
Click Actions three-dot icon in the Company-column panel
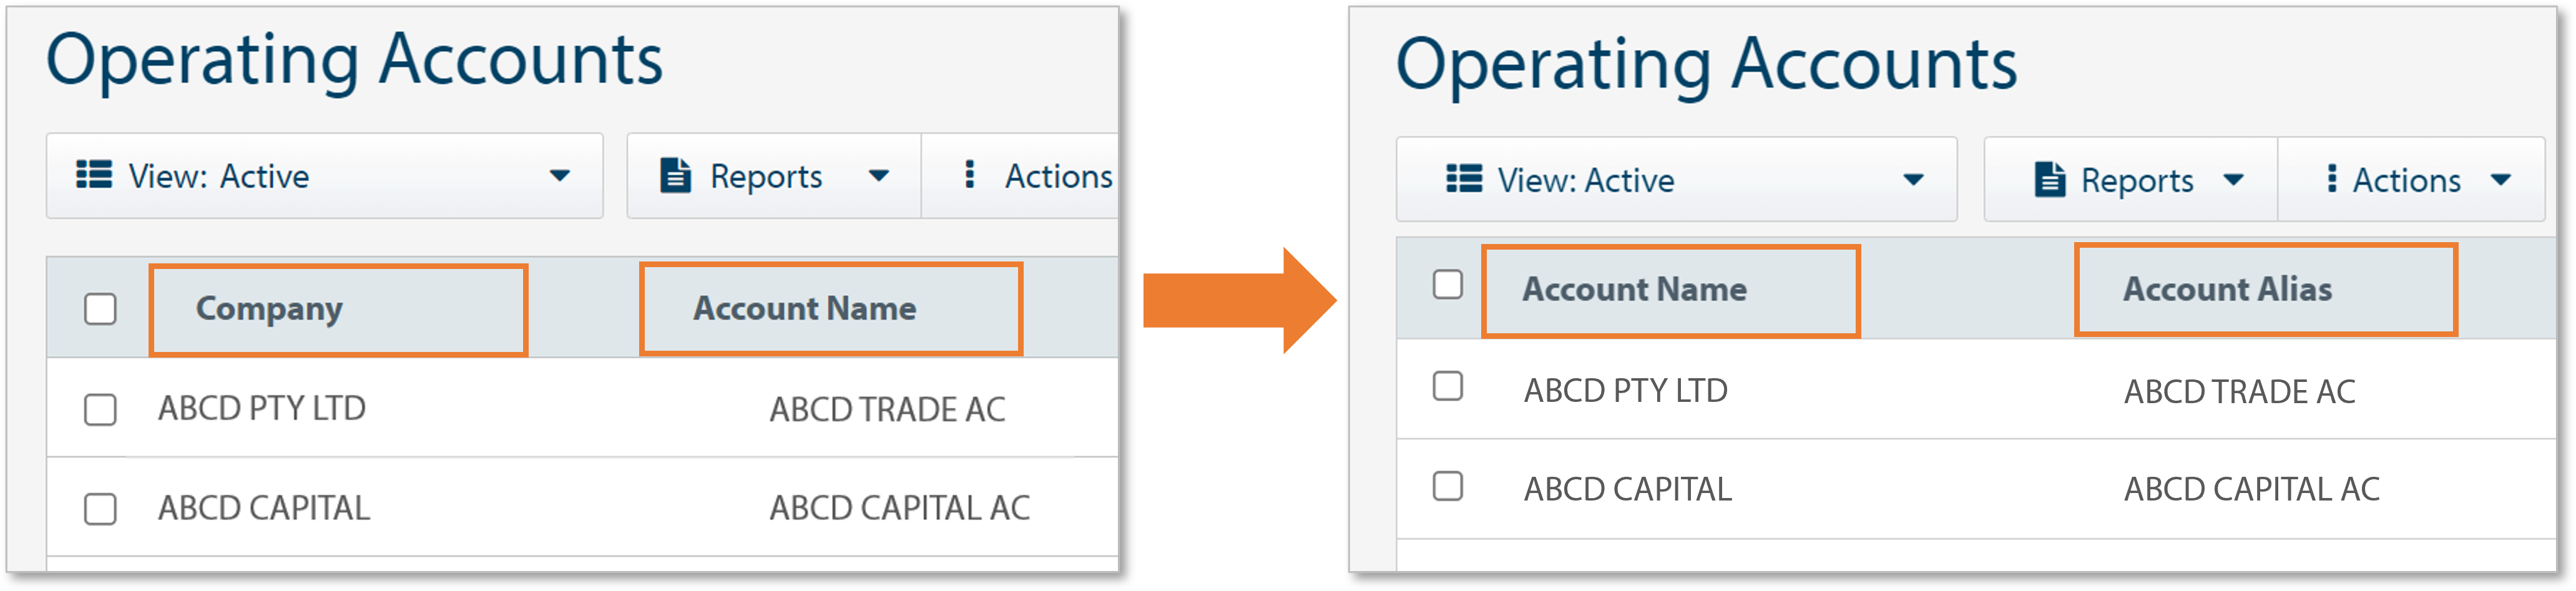point(968,174)
